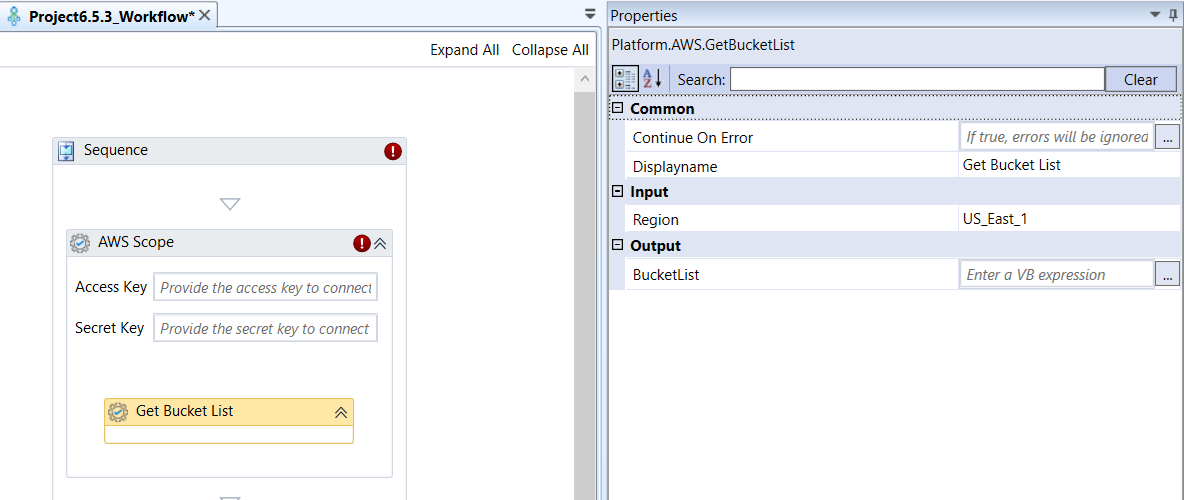Select the AWS Scope title

coord(136,242)
